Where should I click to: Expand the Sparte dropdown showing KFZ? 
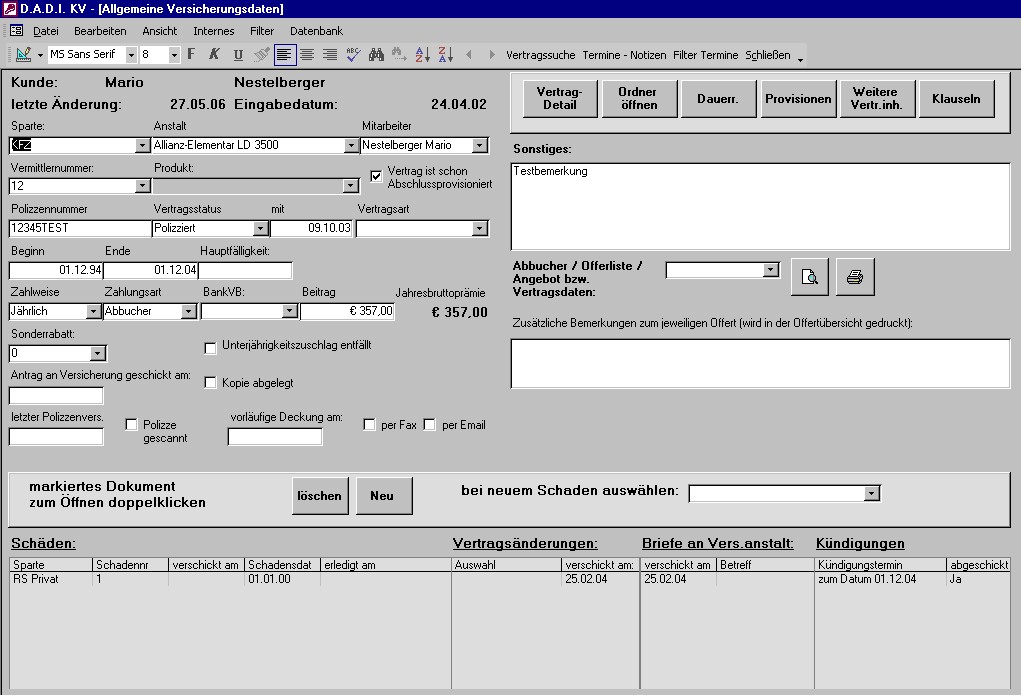coord(142,146)
